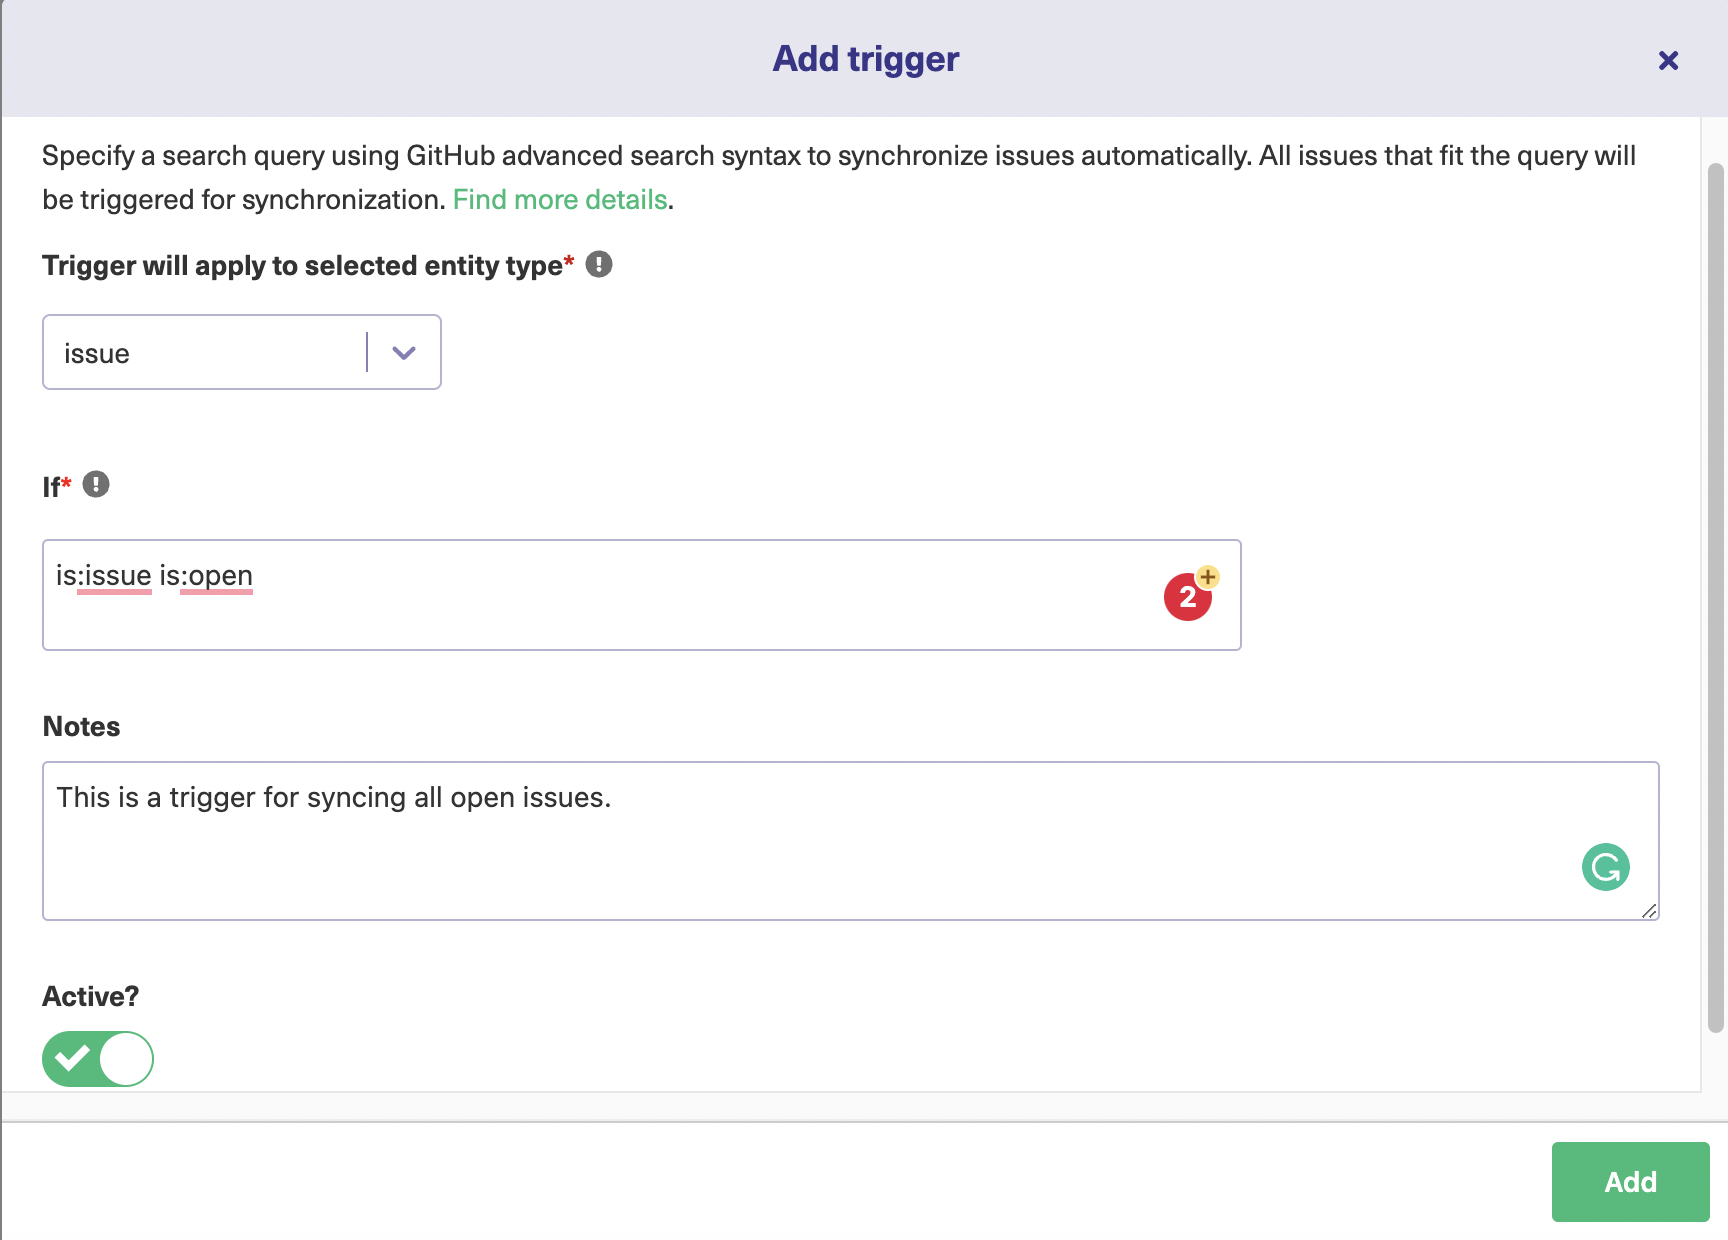
Task: Click the yellow plus Grammarly indicator
Action: (x=1208, y=577)
